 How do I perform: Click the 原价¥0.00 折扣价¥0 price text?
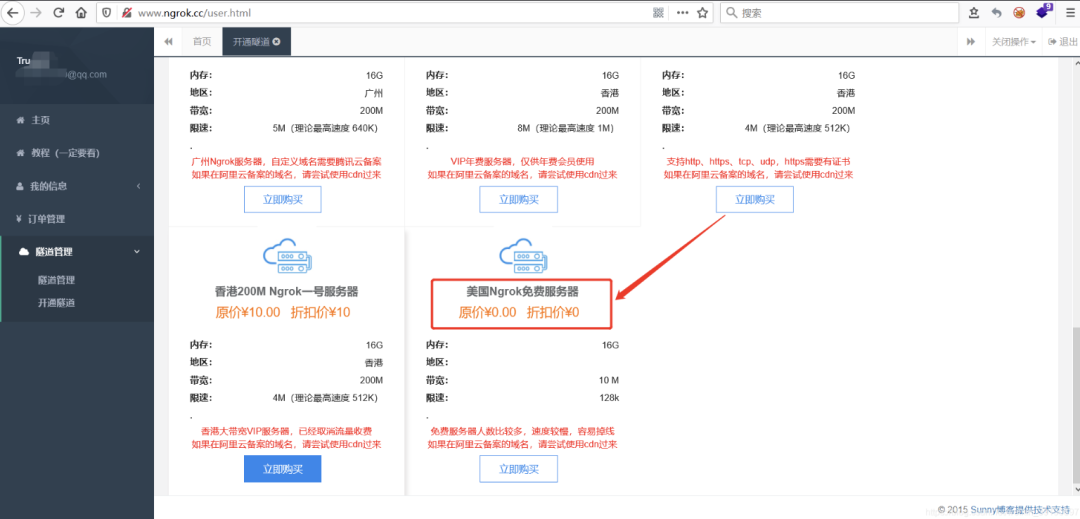[x=519, y=312]
